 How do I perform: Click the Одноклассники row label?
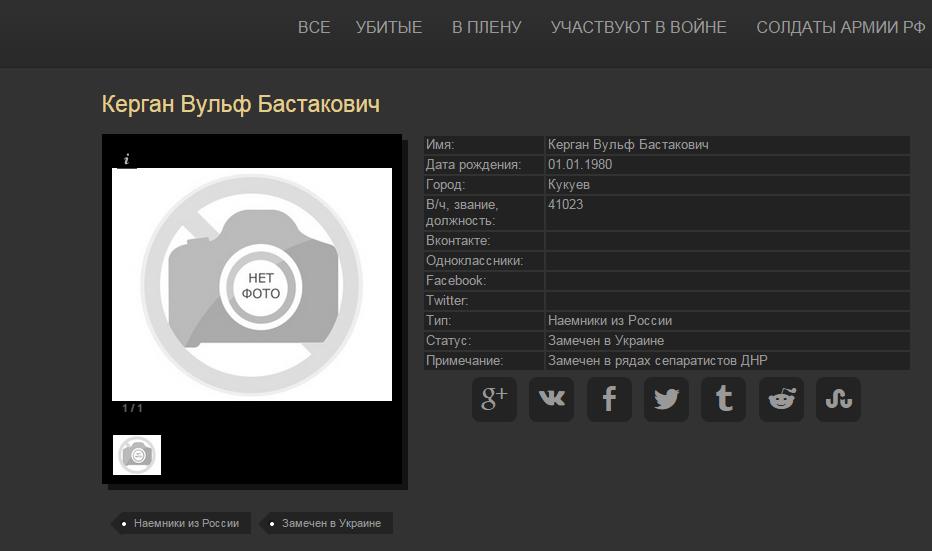point(474,260)
